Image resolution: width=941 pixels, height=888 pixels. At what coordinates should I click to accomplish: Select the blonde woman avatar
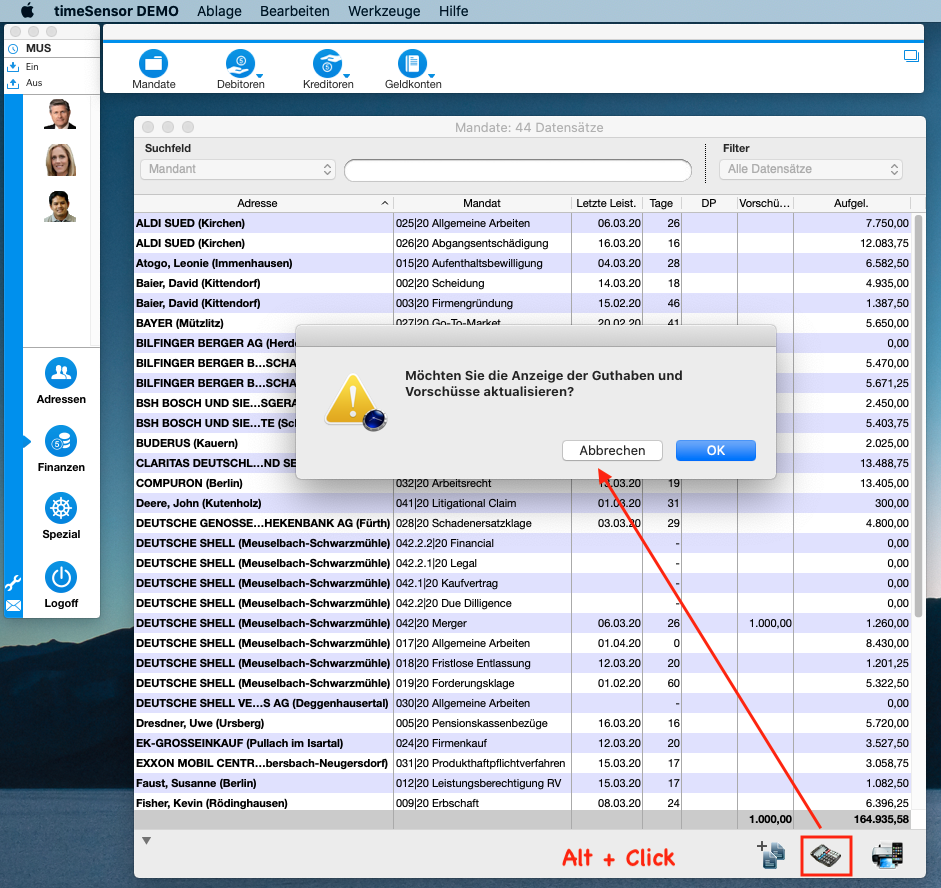click(61, 160)
